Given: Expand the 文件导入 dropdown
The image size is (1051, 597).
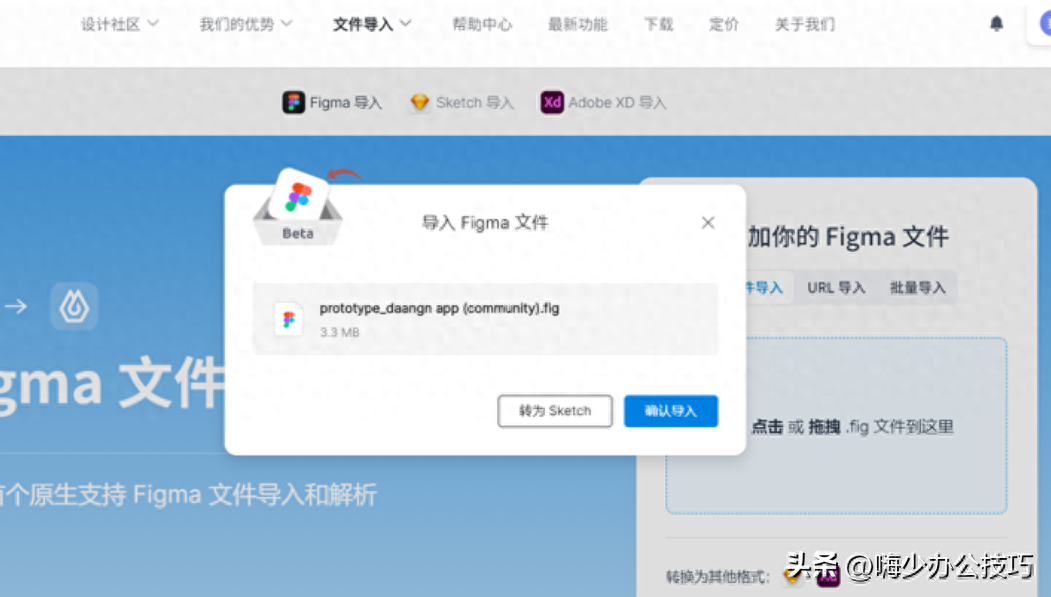Looking at the screenshot, I should pos(372,24).
